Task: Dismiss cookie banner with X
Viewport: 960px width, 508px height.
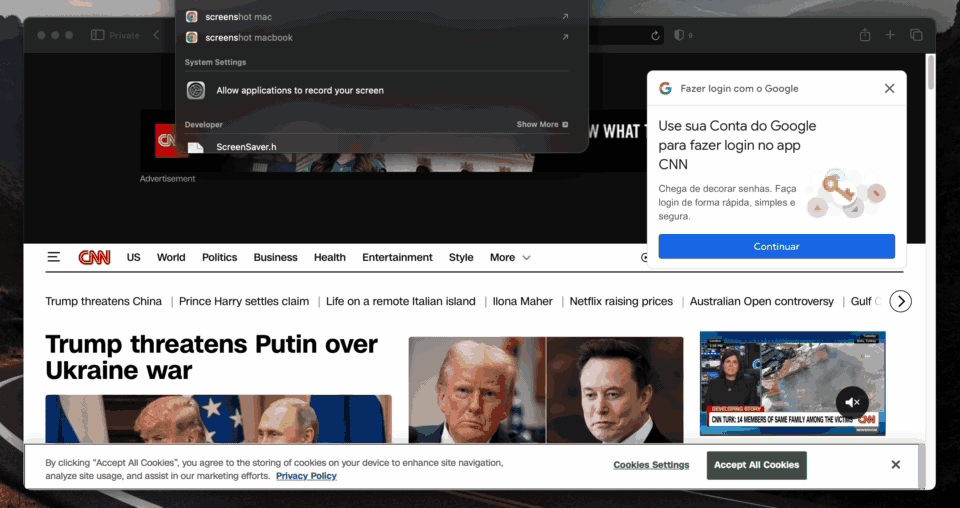Action: coord(896,465)
